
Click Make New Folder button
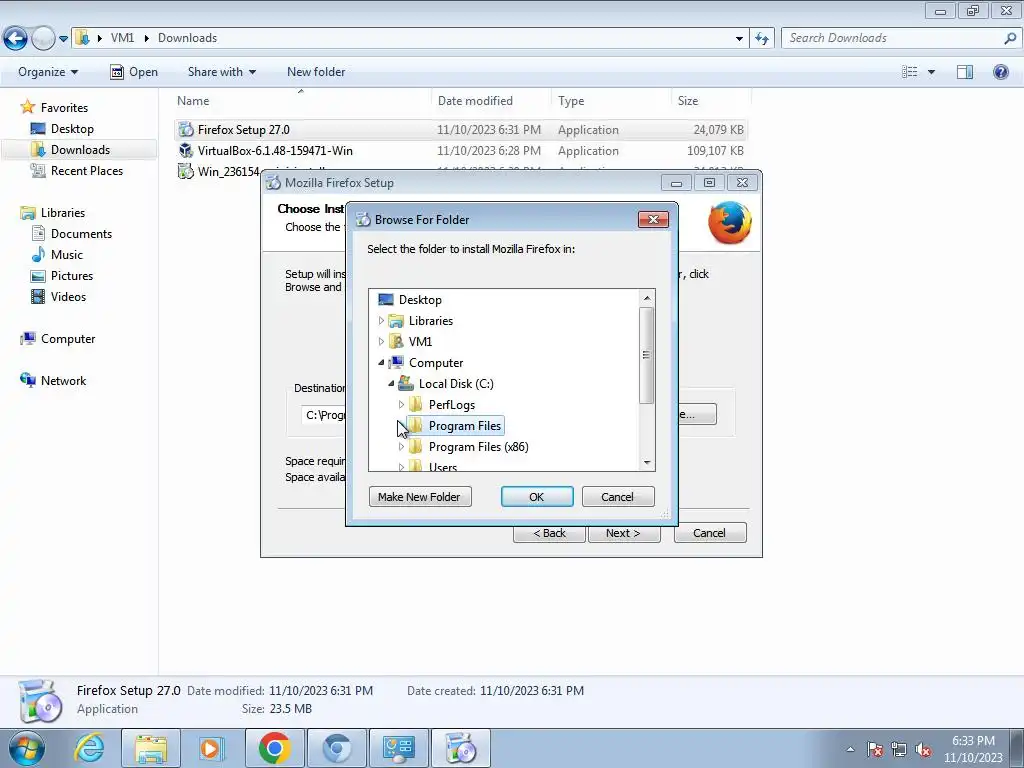(x=419, y=497)
